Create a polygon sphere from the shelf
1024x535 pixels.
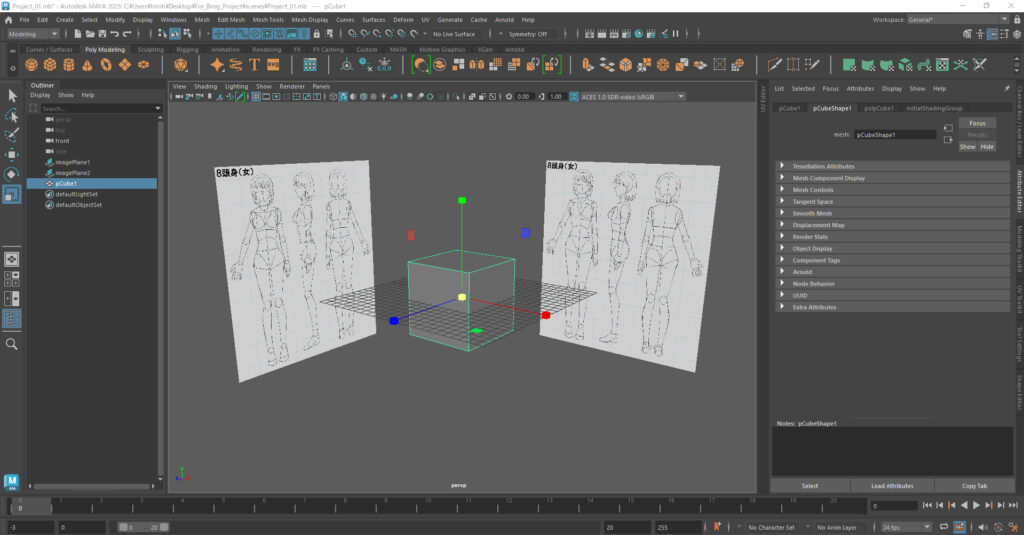click(31, 65)
